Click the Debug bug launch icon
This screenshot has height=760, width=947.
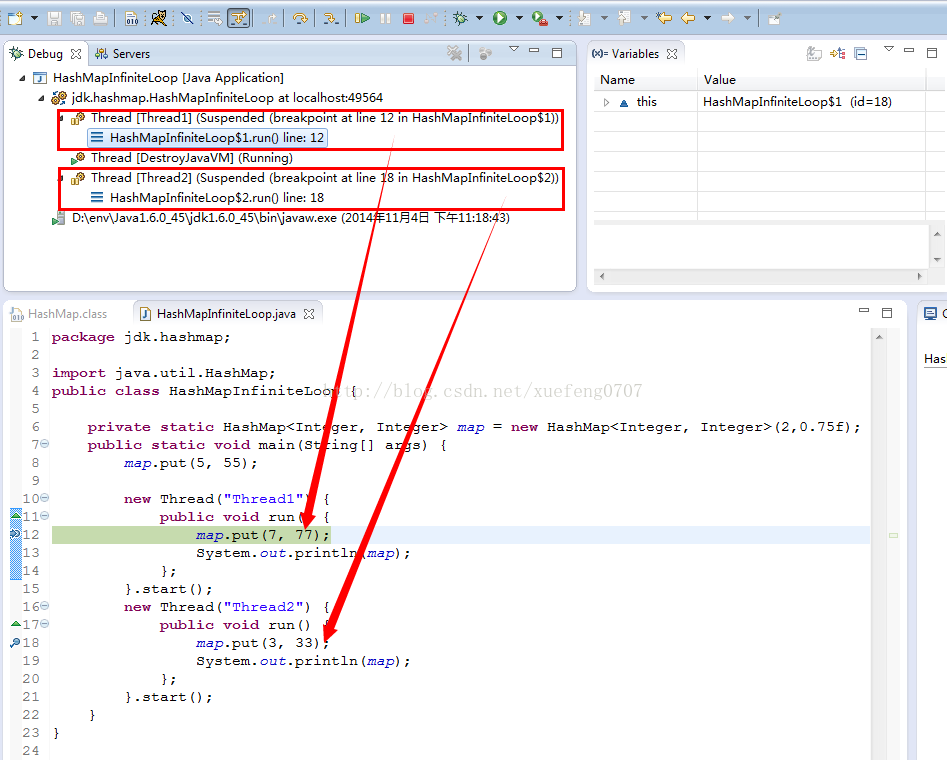(x=461, y=18)
